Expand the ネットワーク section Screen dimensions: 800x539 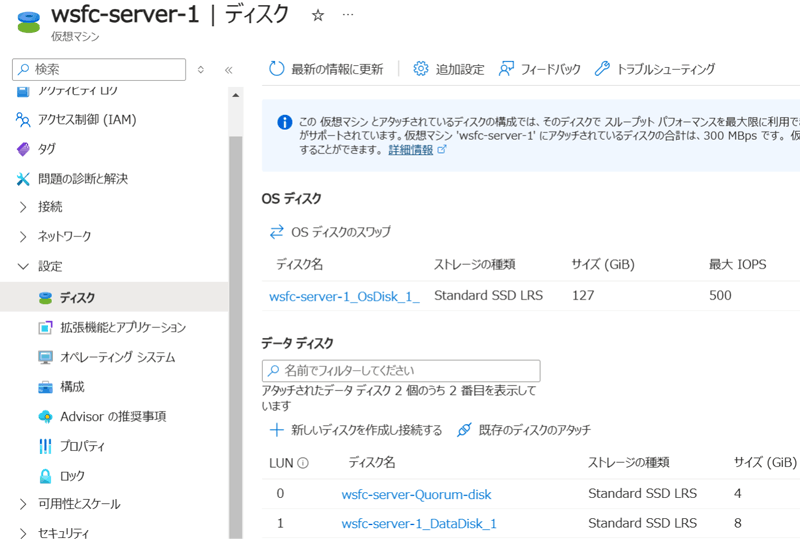55,236
